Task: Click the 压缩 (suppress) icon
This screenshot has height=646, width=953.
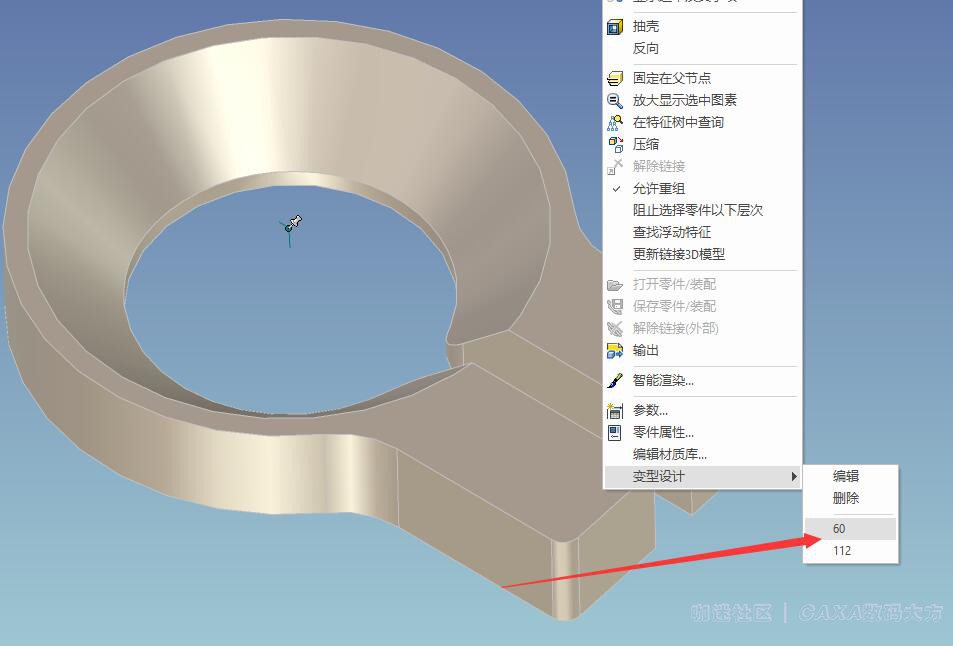Action: (615, 144)
